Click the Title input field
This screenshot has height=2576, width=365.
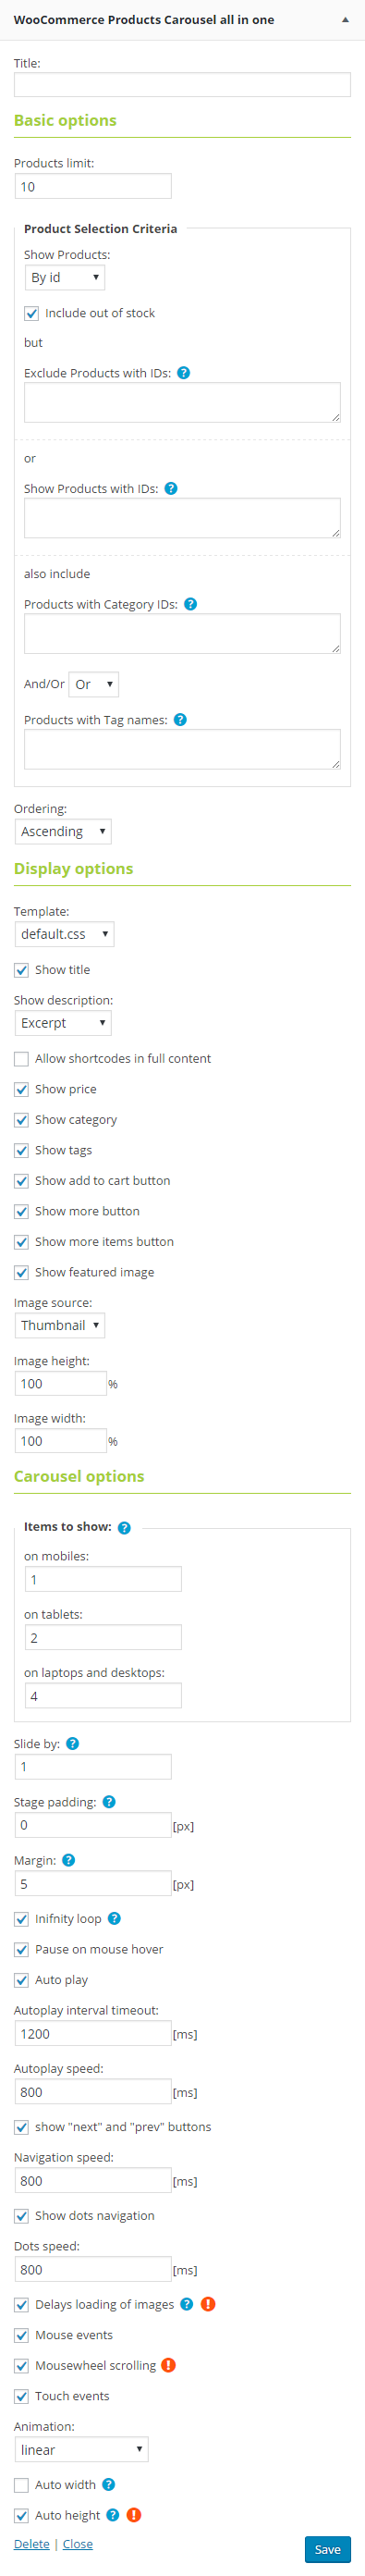click(x=182, y=85)
